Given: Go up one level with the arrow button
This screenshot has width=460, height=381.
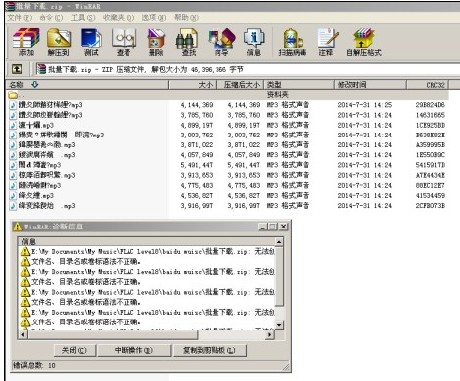Looking at the screenshot, I should [17, 69].
